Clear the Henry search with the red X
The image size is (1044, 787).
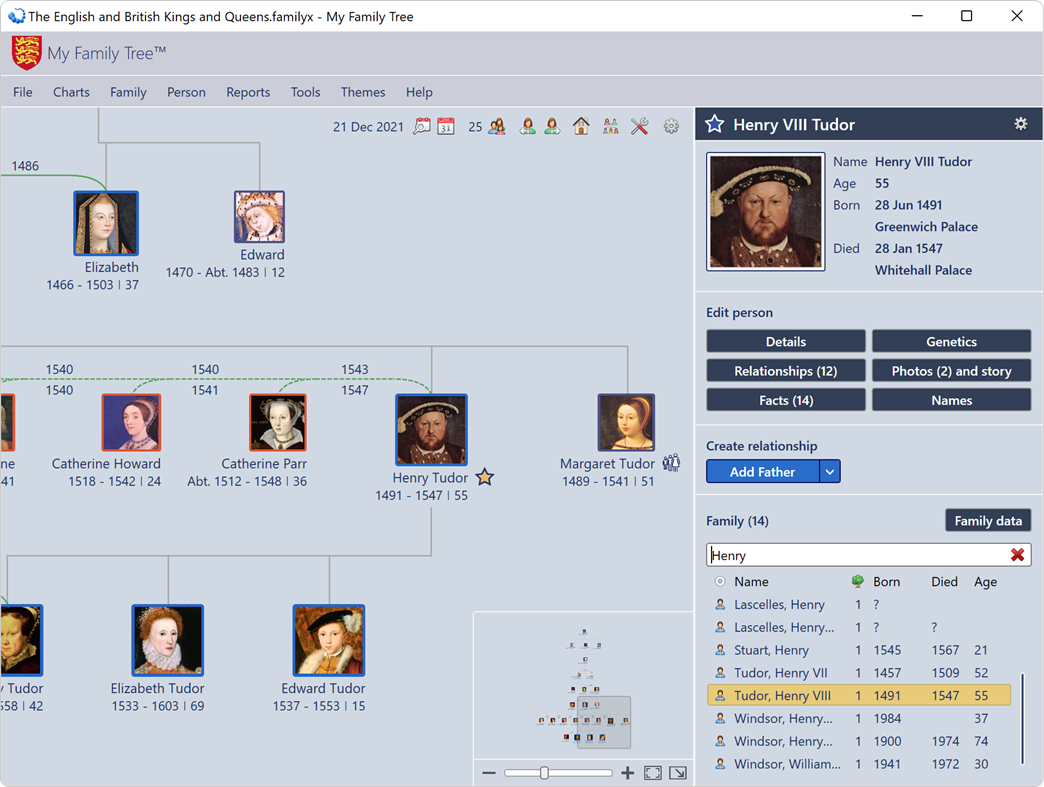coord(1018,555)
